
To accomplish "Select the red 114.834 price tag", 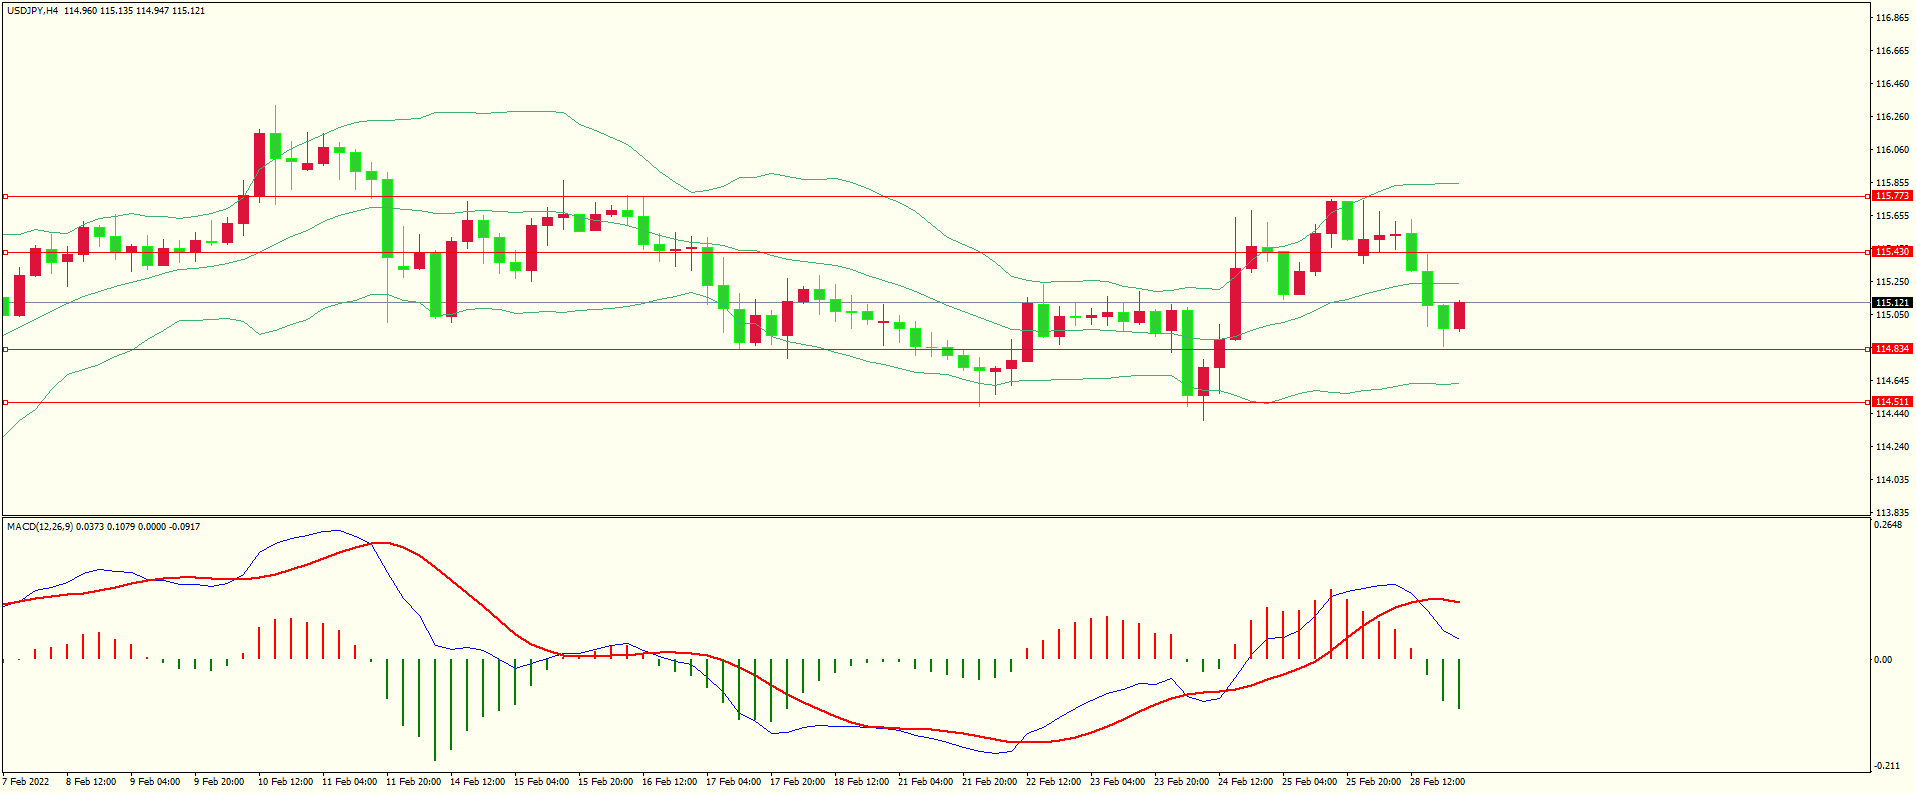I will [1892, 349].
